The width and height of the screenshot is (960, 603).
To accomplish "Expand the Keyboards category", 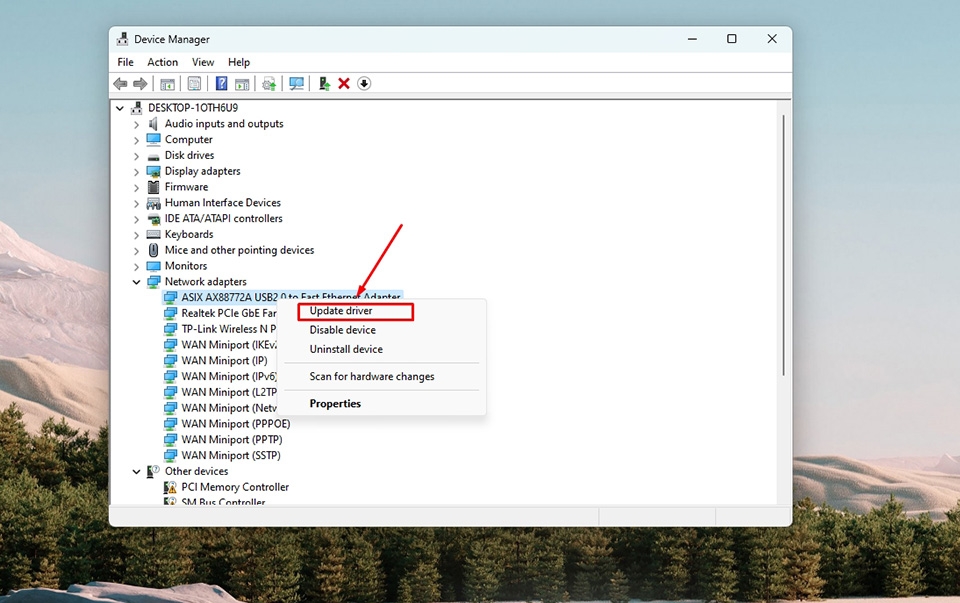I will click(x=137, y=233).
